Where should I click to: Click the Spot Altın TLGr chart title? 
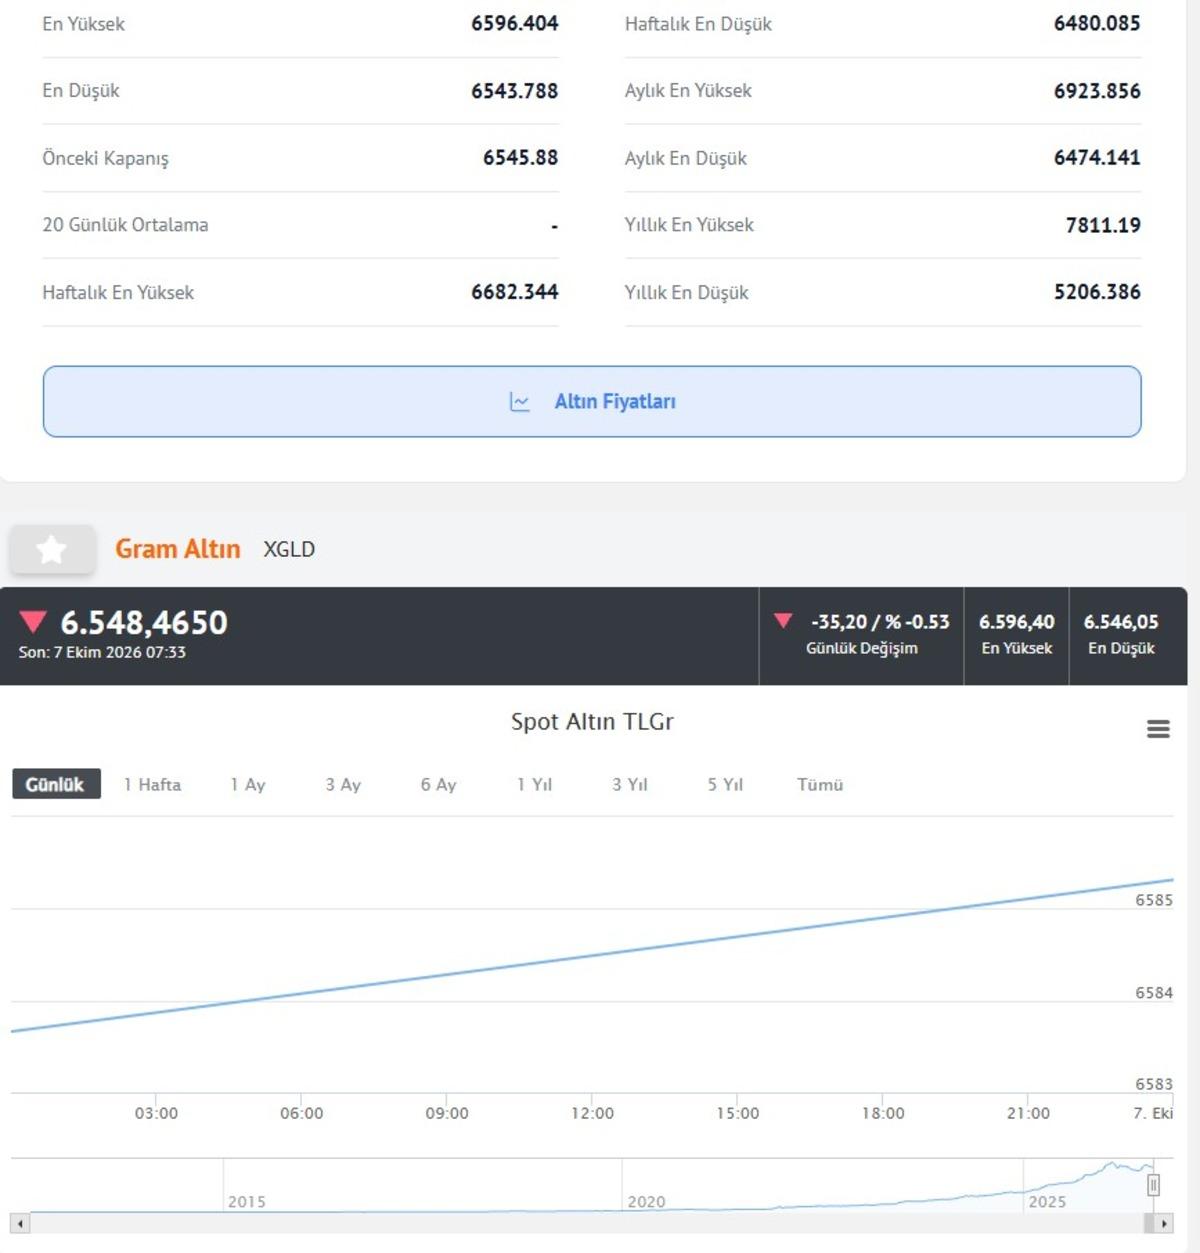[x=592, y=721]
